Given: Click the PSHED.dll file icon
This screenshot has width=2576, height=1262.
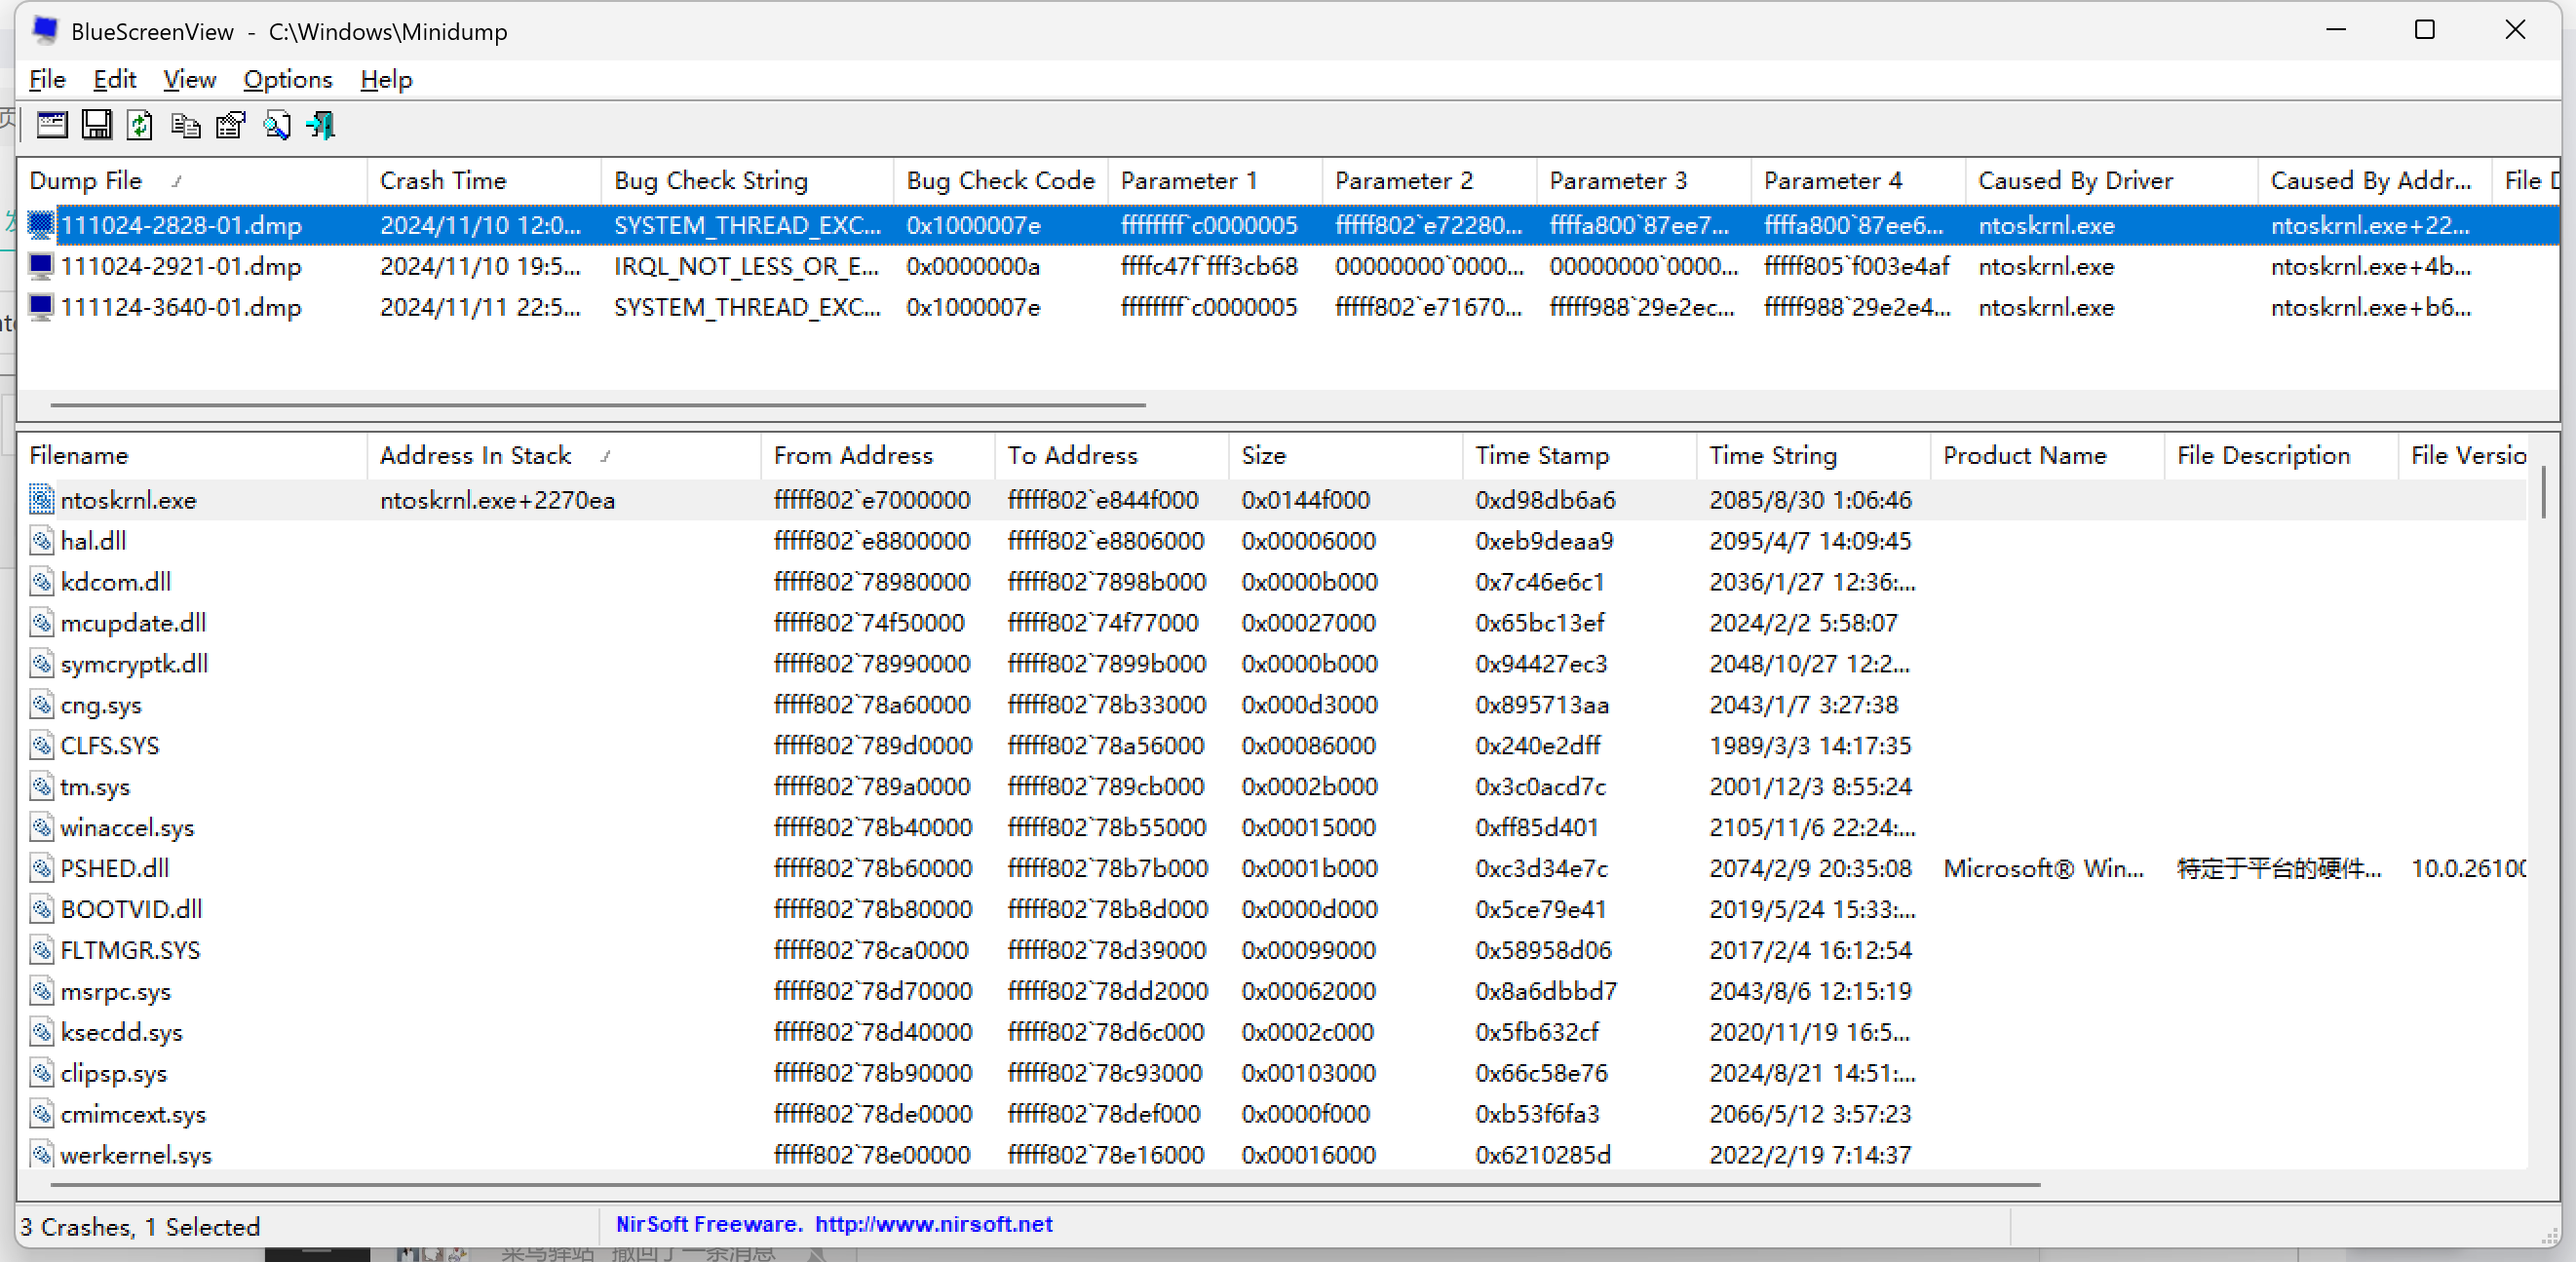Looking at the screenshot, I should coord(41,869).
